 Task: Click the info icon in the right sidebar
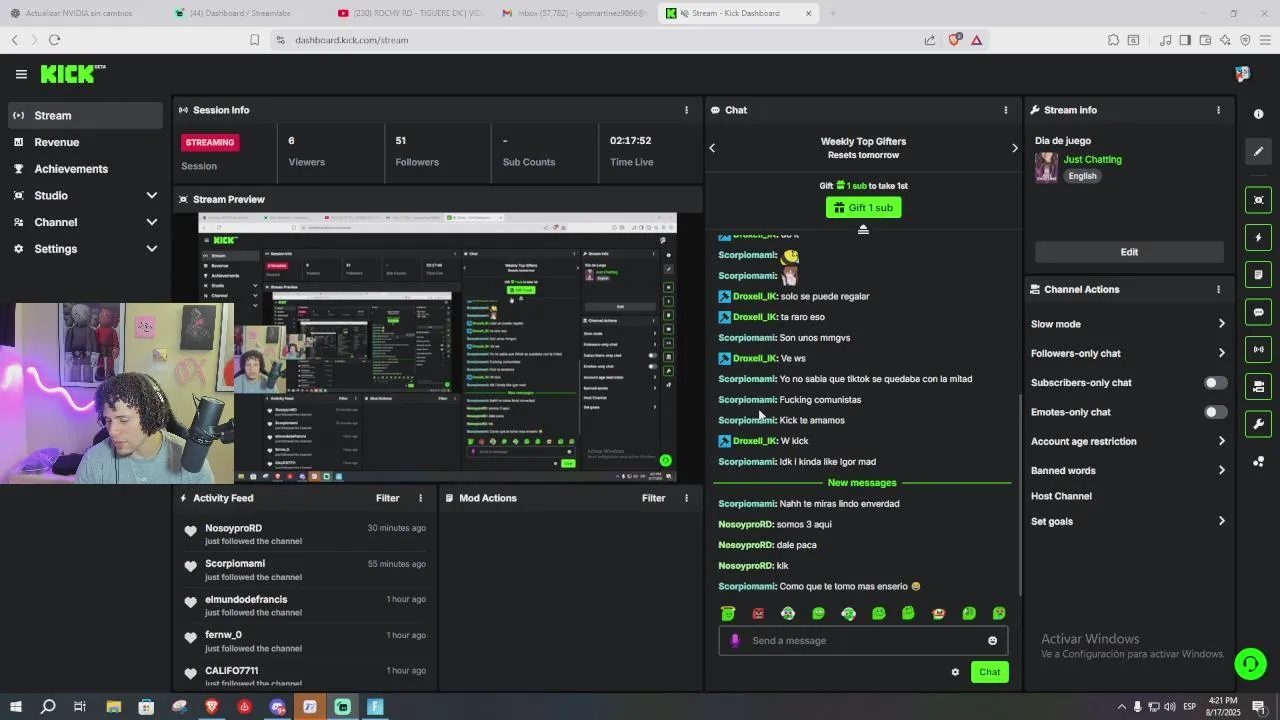coord(1258,114)
